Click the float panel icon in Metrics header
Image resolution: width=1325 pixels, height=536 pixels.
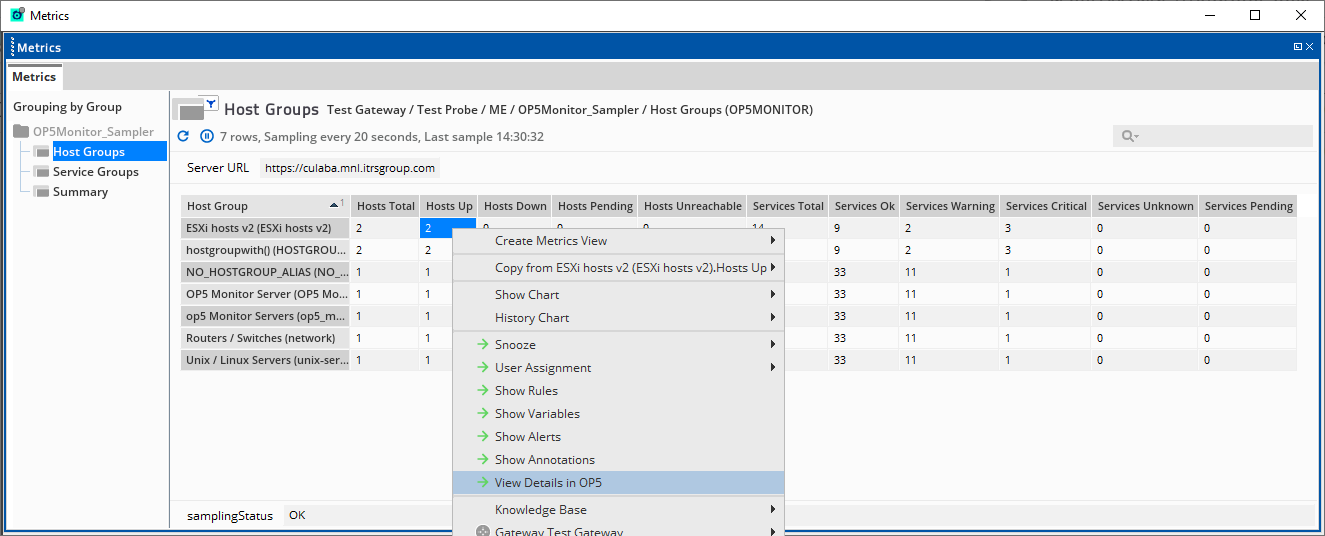pos(1298,47)
